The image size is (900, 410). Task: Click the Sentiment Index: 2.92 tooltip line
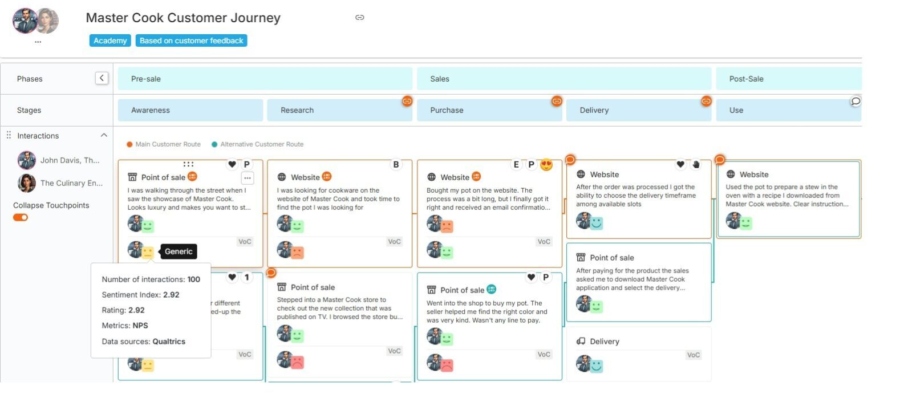[141, 295]
